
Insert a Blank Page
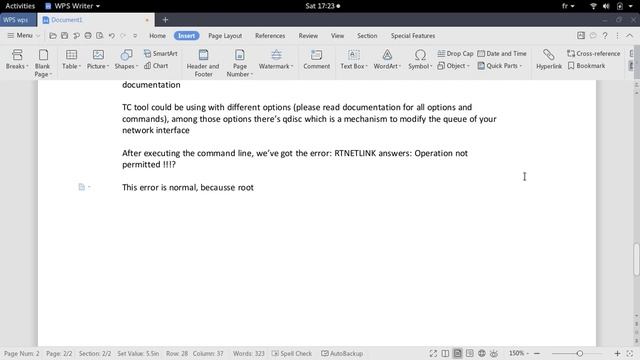[x=43, y=63]
